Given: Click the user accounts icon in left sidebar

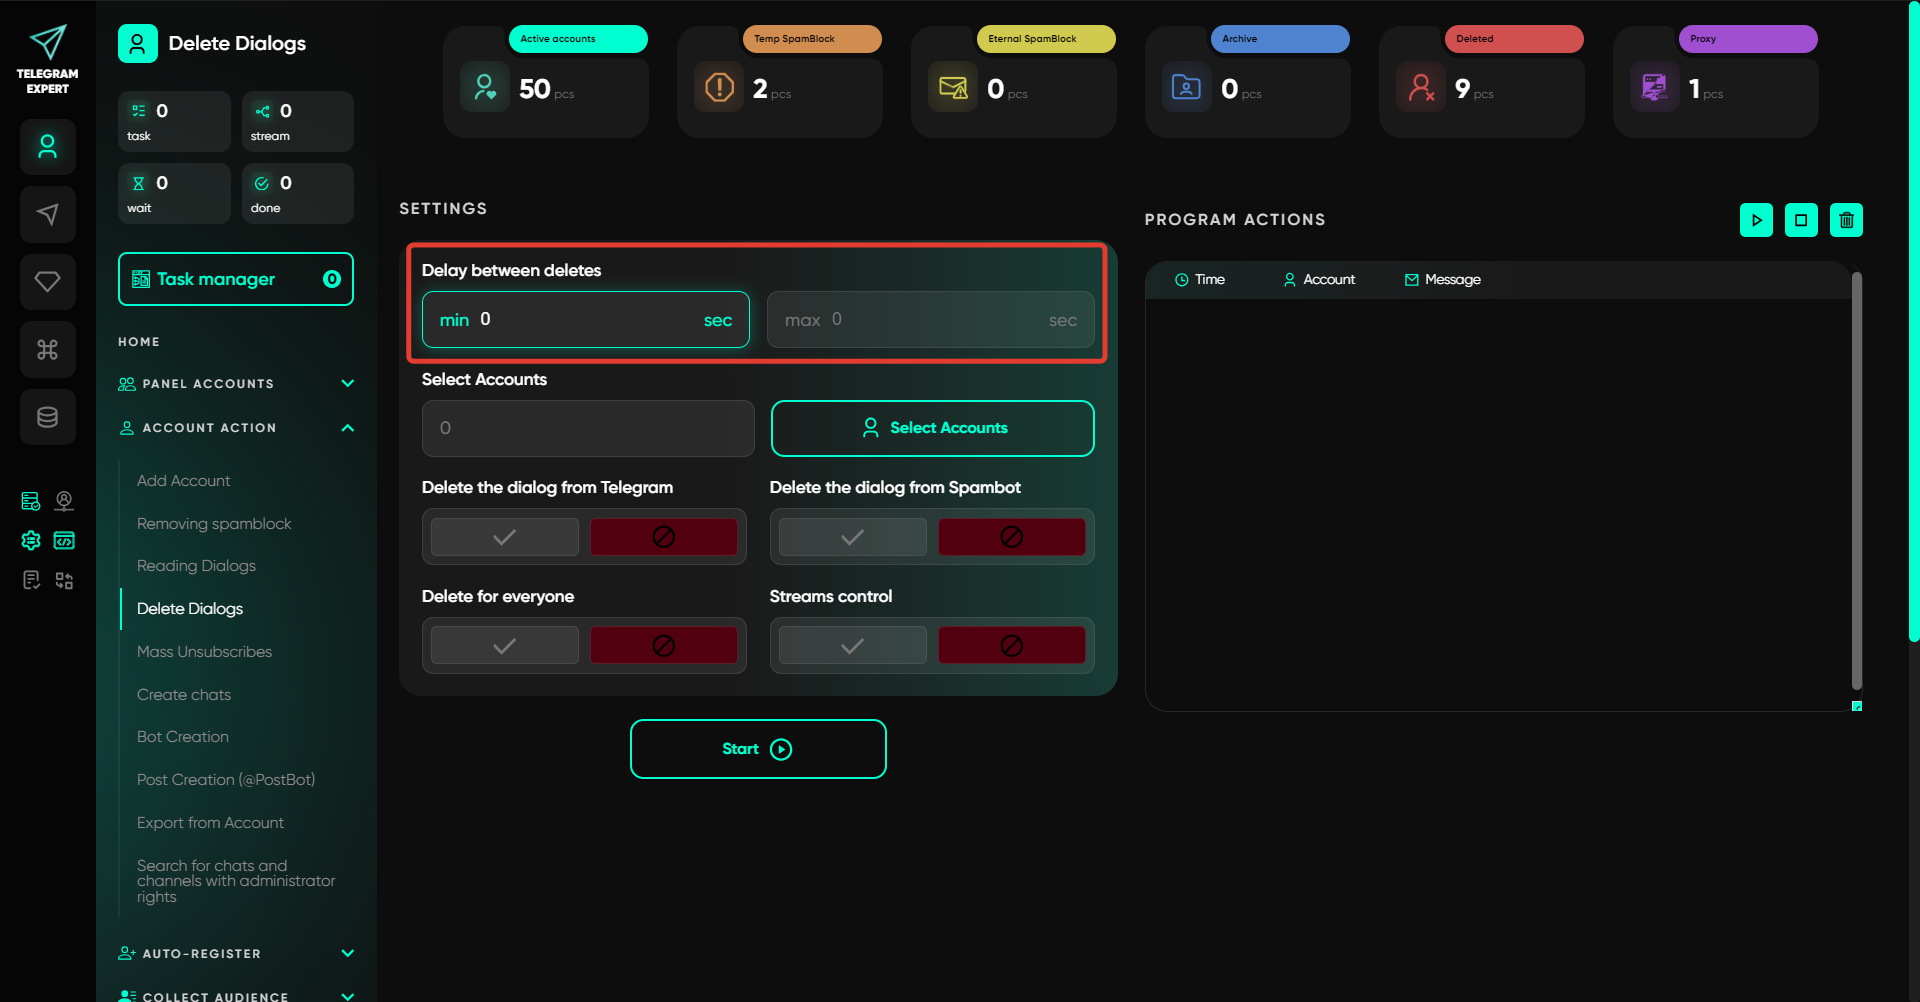Looking at the screenshot, I should pyautogui.click(x=47, y=147).
